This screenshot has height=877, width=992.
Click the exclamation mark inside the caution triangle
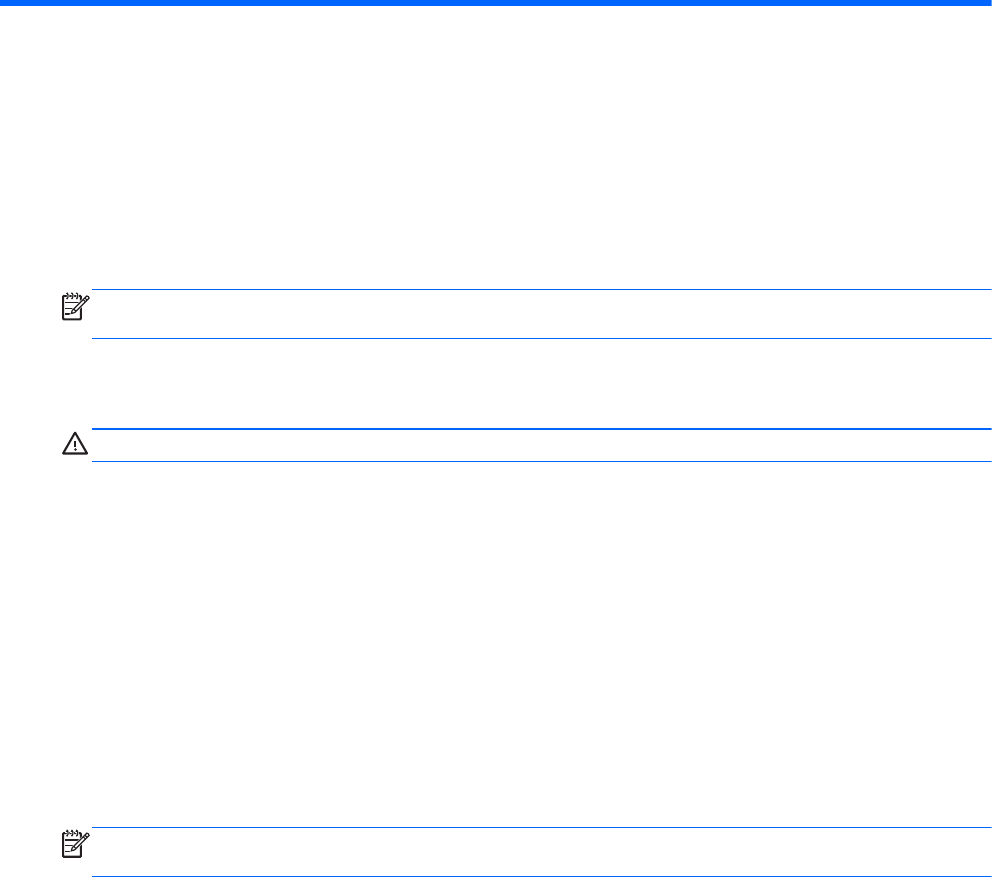(74, 447)
